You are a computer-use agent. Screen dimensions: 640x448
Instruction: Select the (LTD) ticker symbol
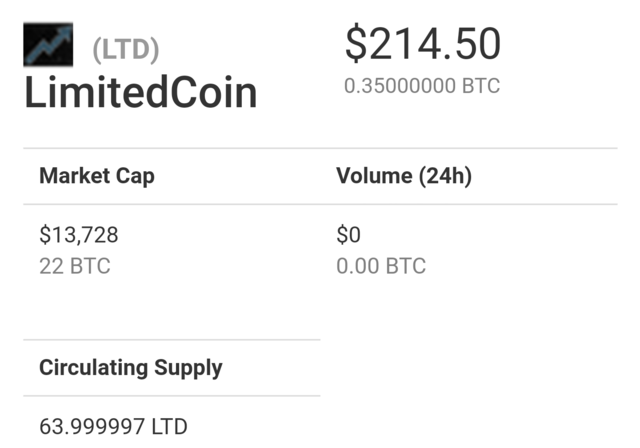[126, 50]
